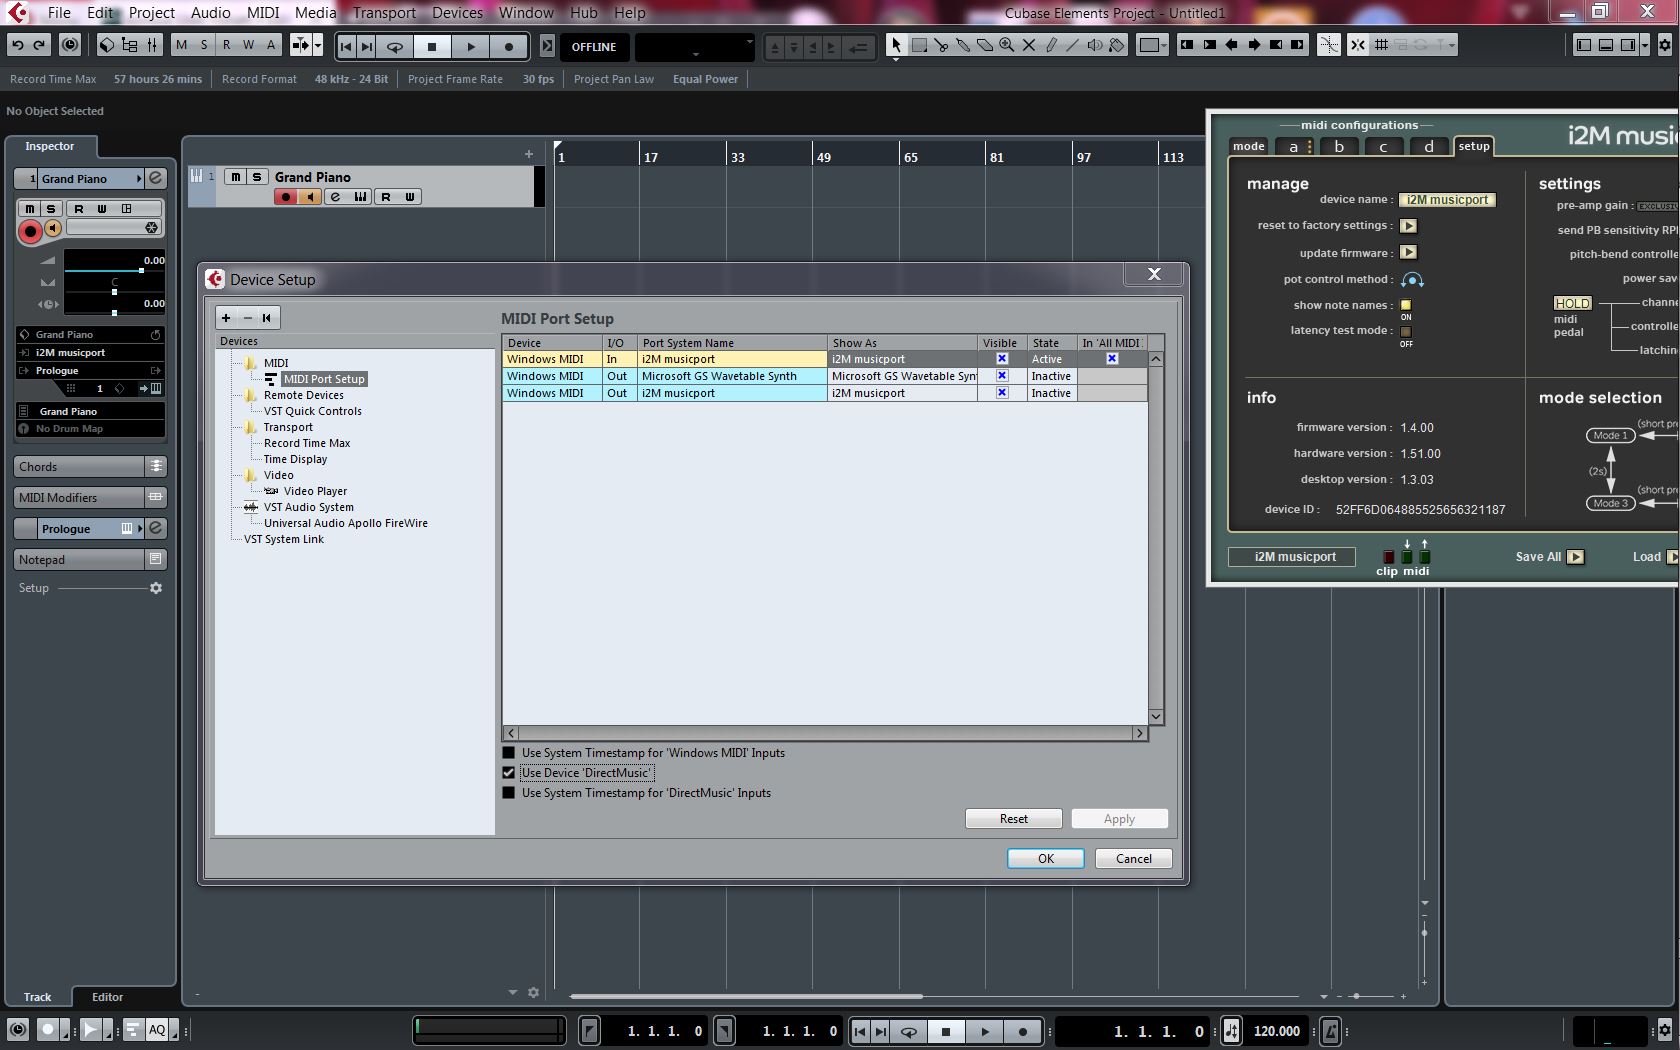Image resolution: width=1680 pixels, height=1050 pixels.
Task: Solo Grand Piano track in track list
Action: [x=257, y=177]
